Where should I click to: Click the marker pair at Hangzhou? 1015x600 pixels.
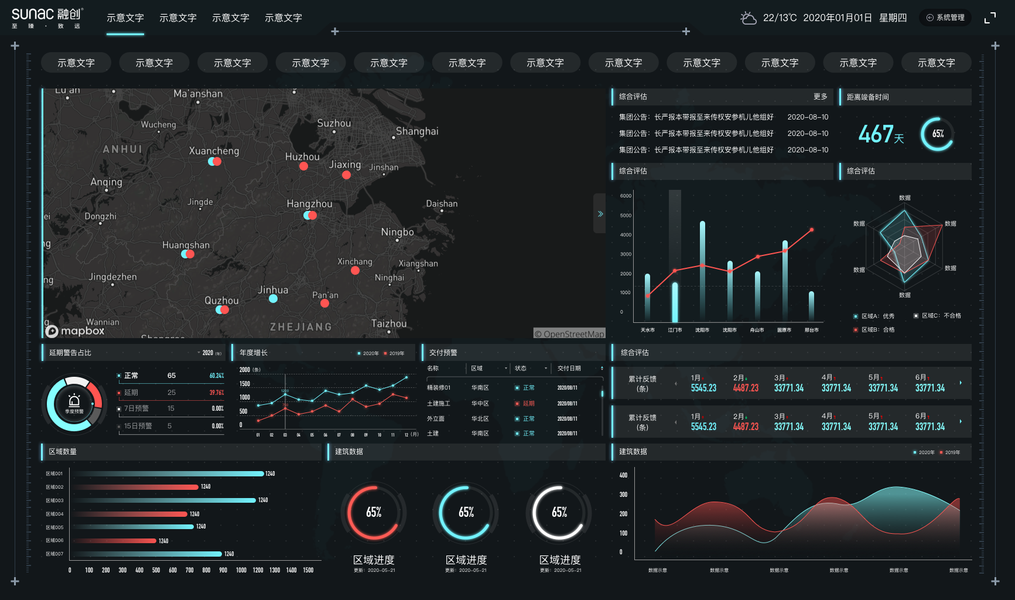[x=310, y=215]
